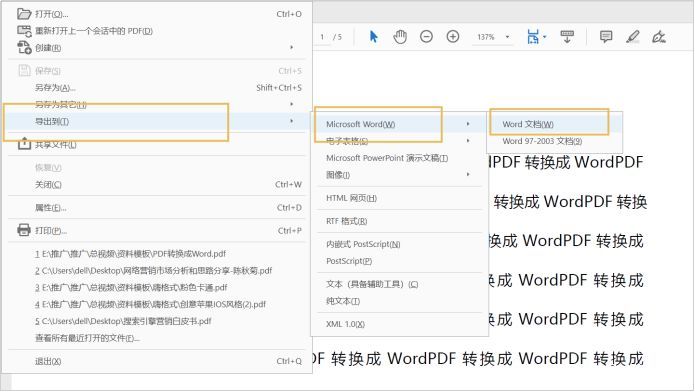
Task: Click the greyed save disk icon
Action: 24,71
